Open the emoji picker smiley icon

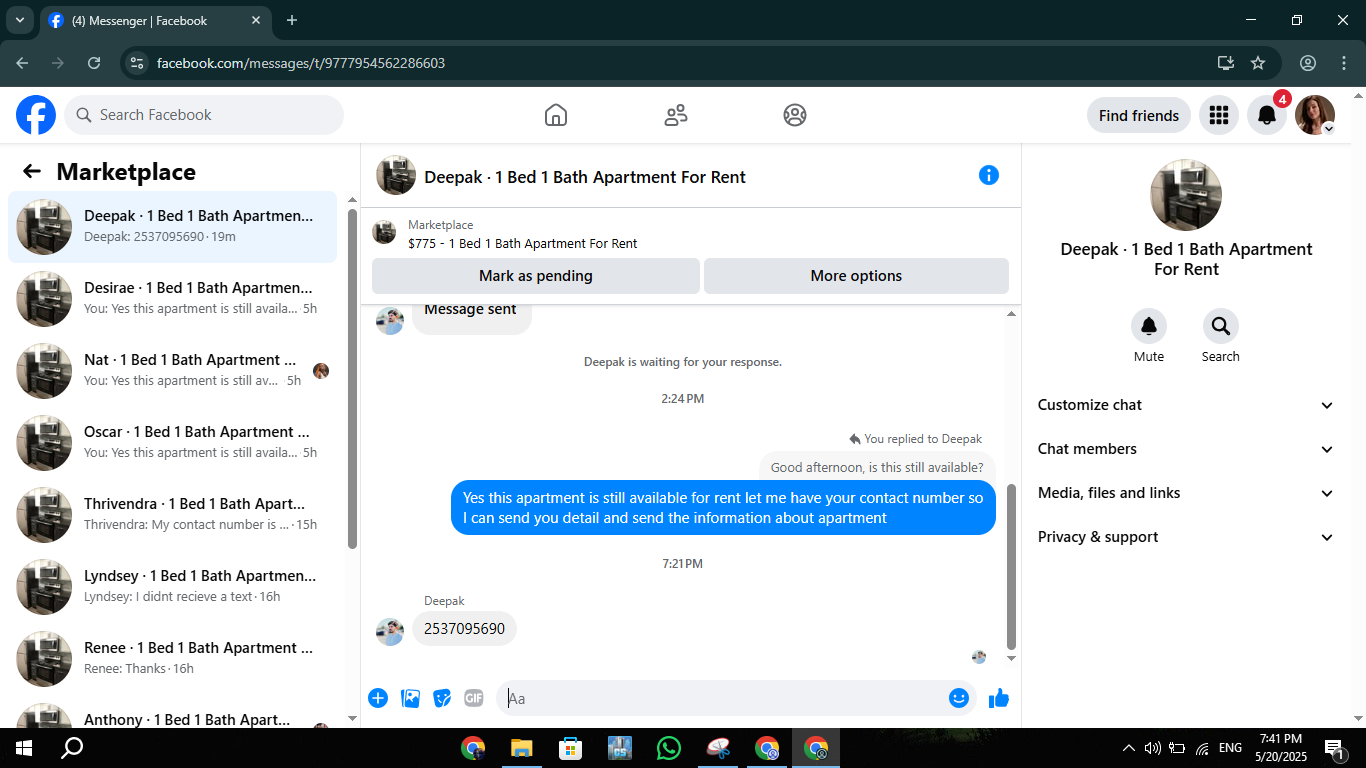tap(959, 698)
